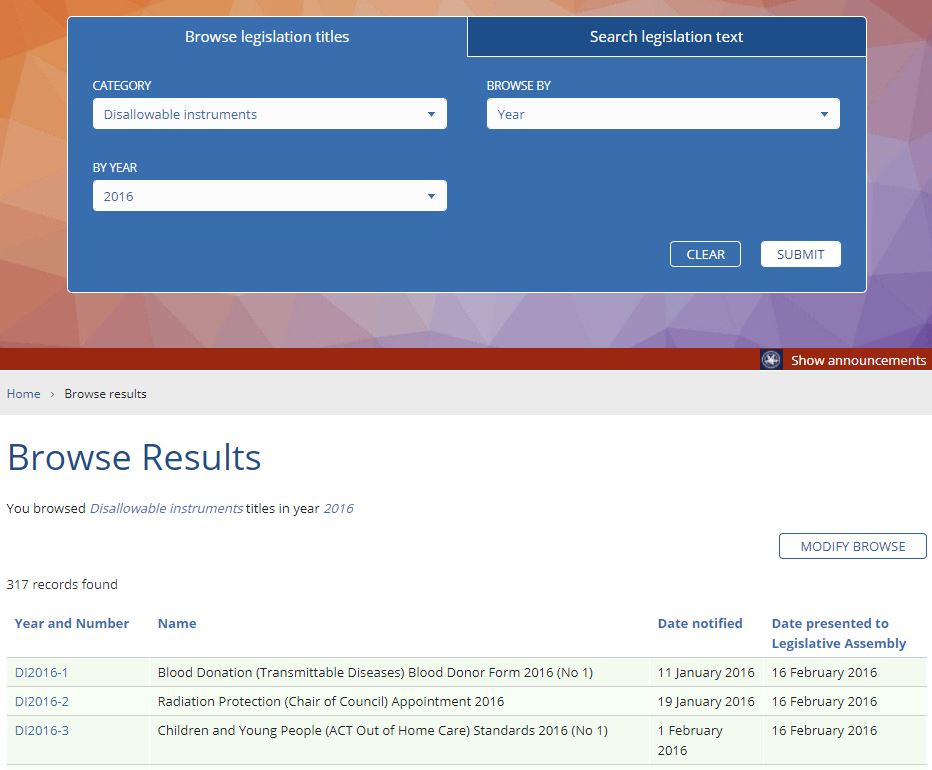Image resolution: width=932 pixels, height=770 pixels.
Task: Switch to Search legislation text tab
Action: tap(666, 37)
